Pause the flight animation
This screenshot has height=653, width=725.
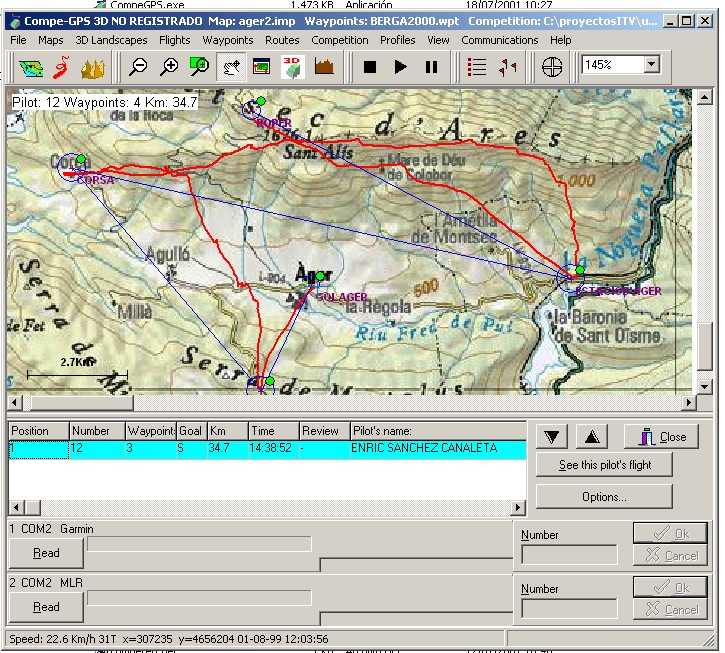(431, 68)
